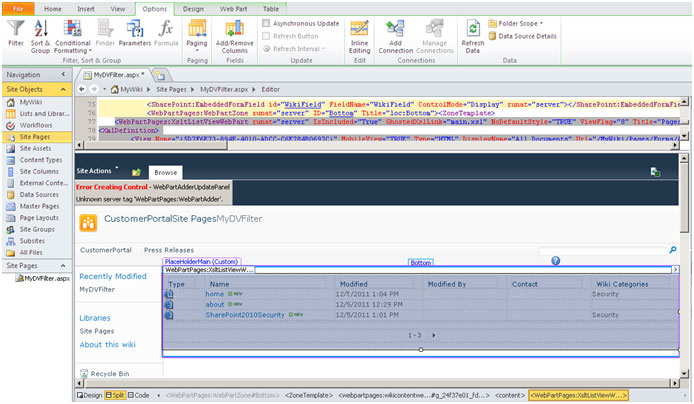Select the Browse tab in preview
This screenshot has width=694, height=404.
pyautogui.click(x=166, y=173)
